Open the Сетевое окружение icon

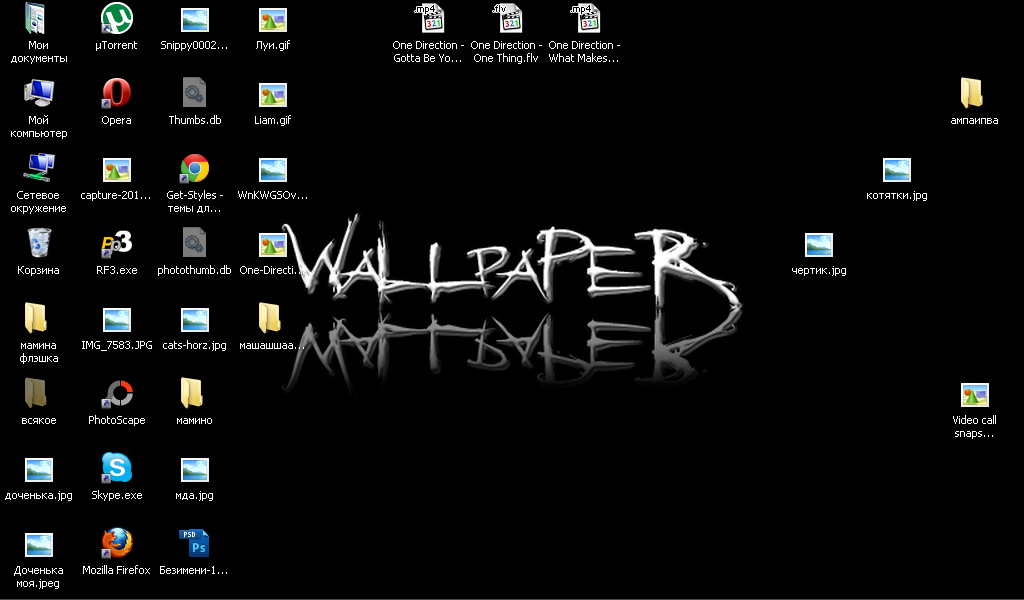click(39, 169)
